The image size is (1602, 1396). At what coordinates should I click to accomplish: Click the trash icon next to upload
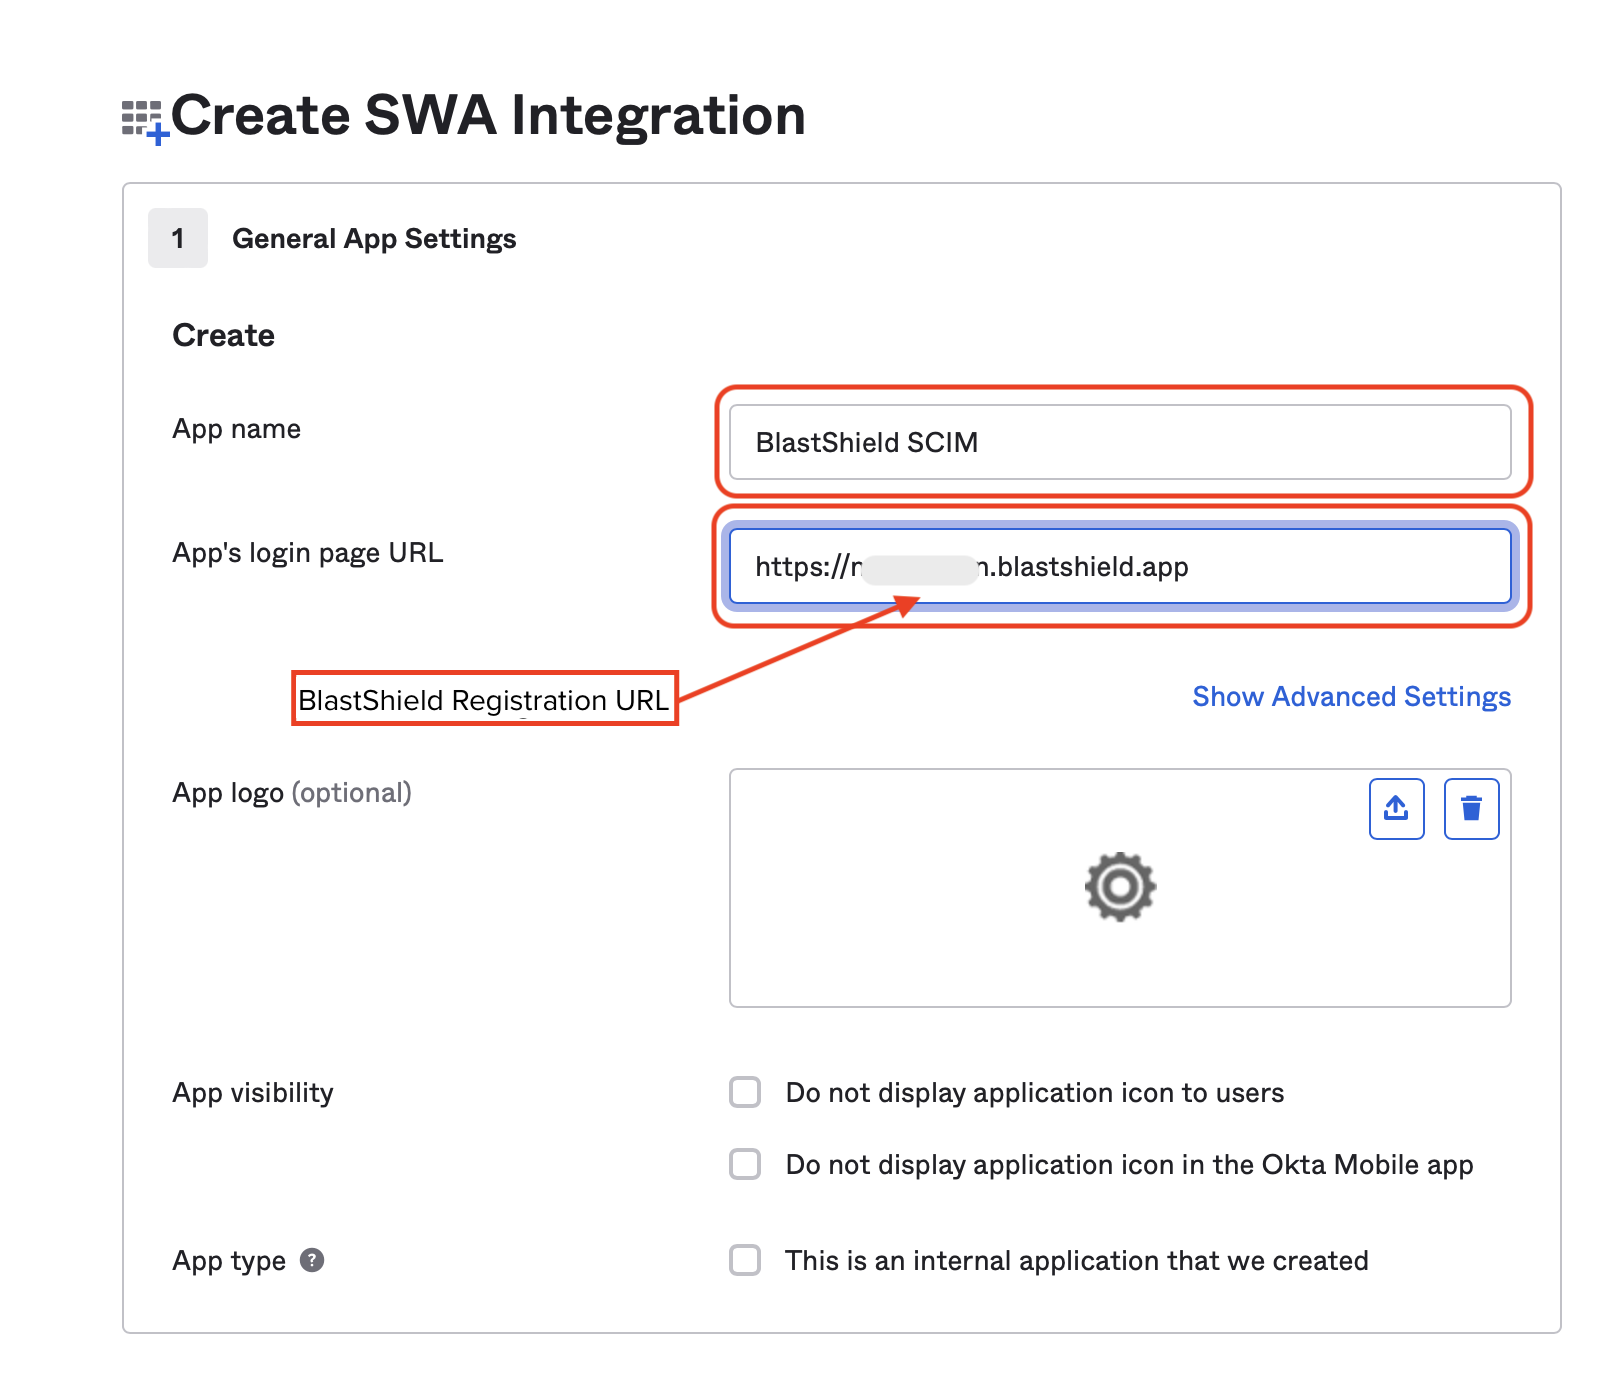pos(1470,809)
